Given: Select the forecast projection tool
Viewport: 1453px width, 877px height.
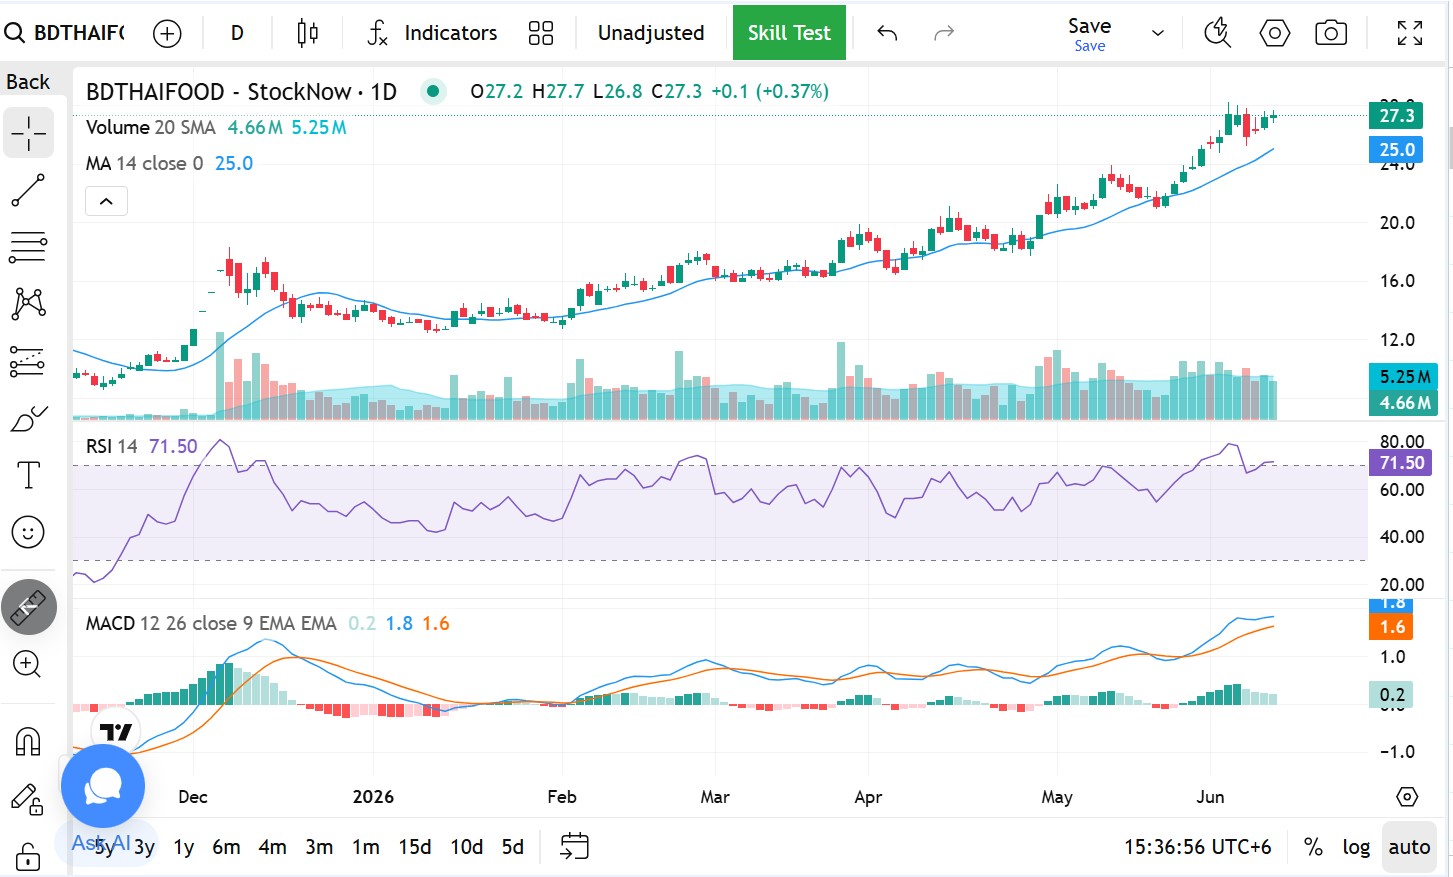Looking at the screenshot, I should [x=28, y=361].
